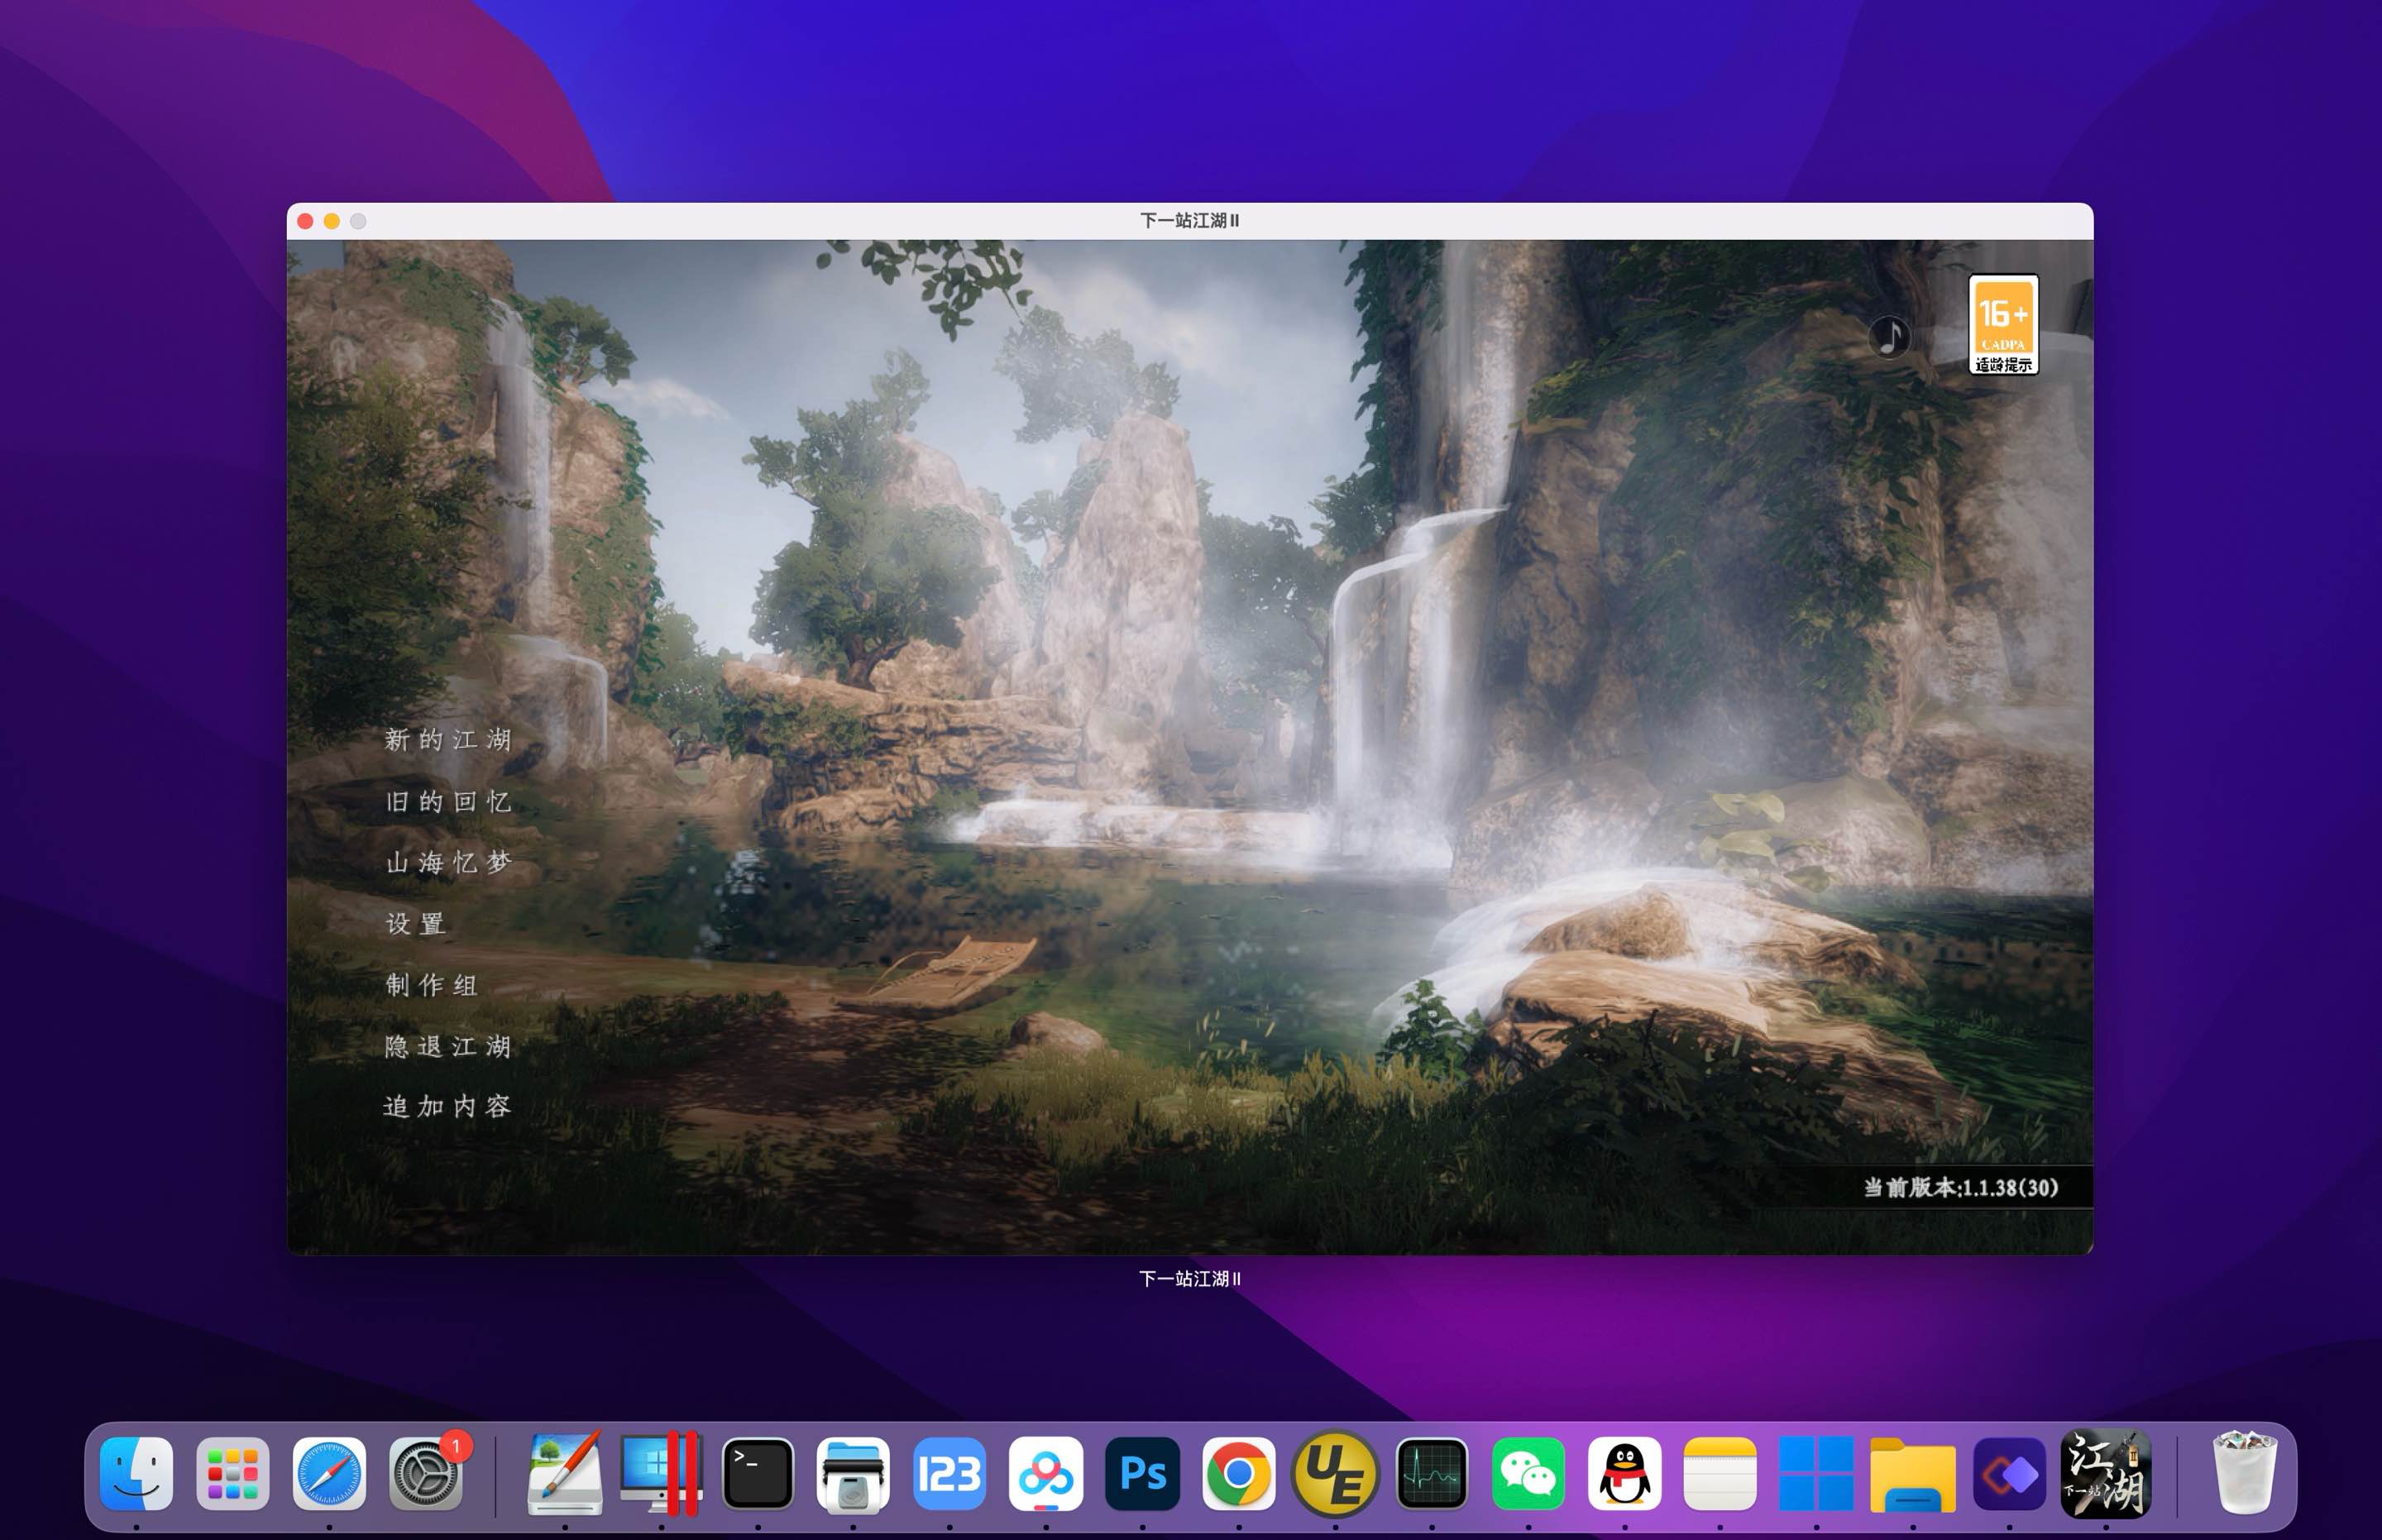Open Activity Monitor from the Dock
This screenshot has height=1540, width=2382.
1432,1474
